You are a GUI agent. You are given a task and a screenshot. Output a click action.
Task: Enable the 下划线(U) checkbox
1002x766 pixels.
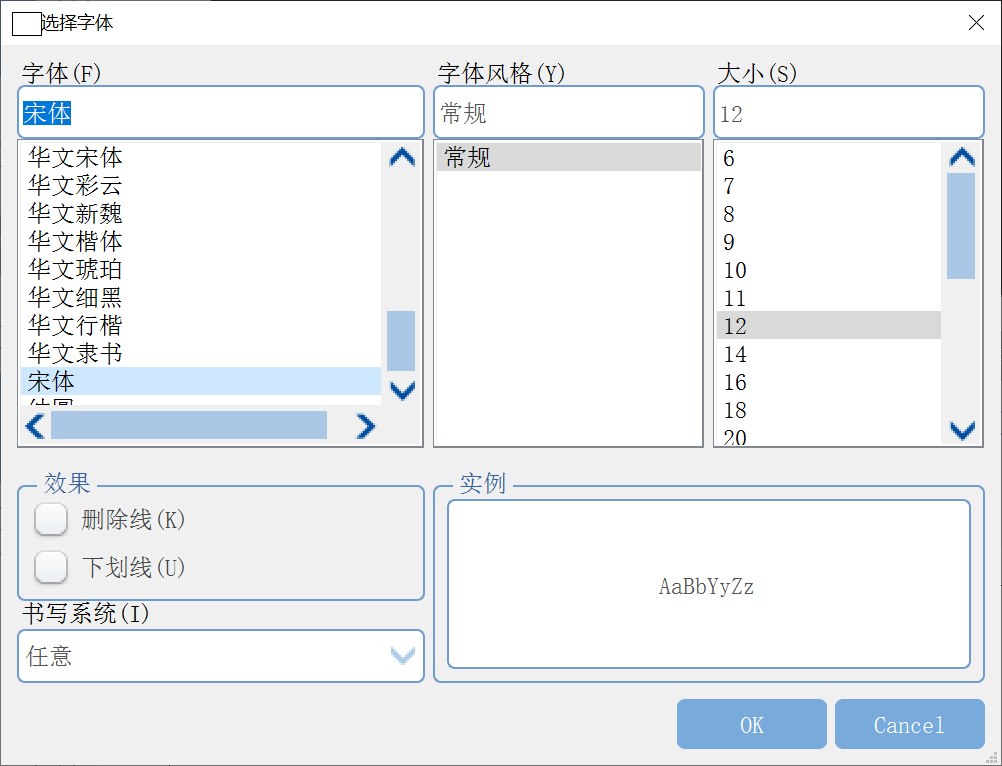coord(51,567)
